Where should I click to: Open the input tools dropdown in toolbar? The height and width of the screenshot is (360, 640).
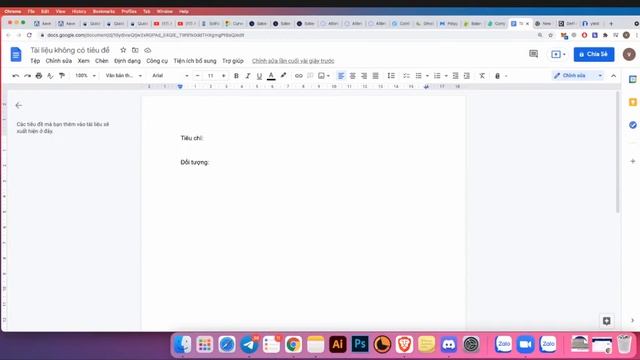point(501,76)
